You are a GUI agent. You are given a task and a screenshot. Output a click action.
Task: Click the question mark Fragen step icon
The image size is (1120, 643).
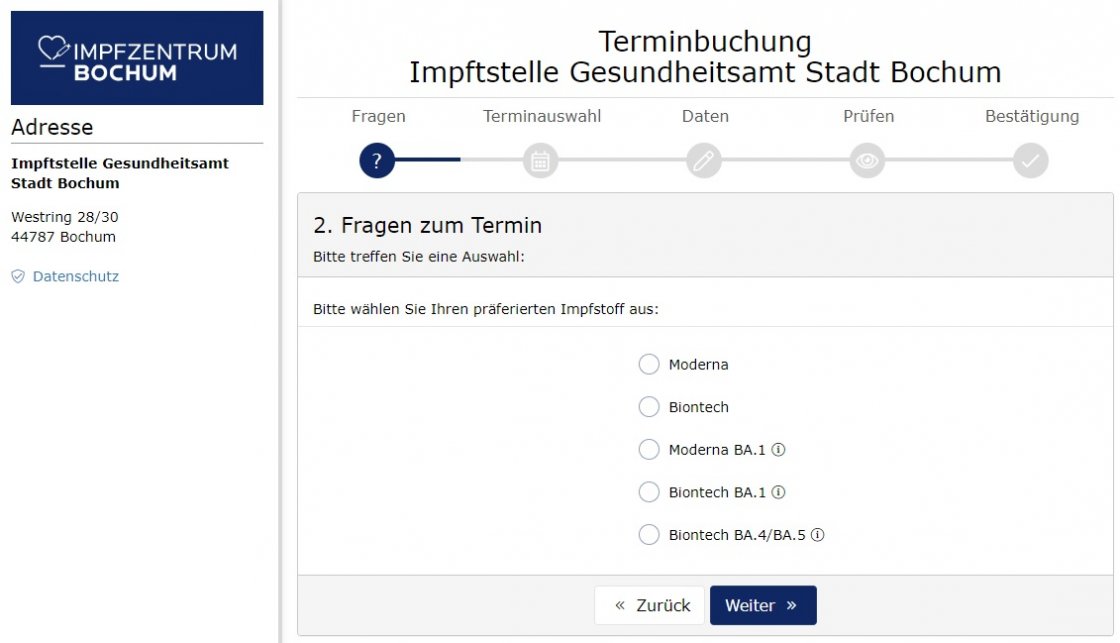[x=376, y=161]
